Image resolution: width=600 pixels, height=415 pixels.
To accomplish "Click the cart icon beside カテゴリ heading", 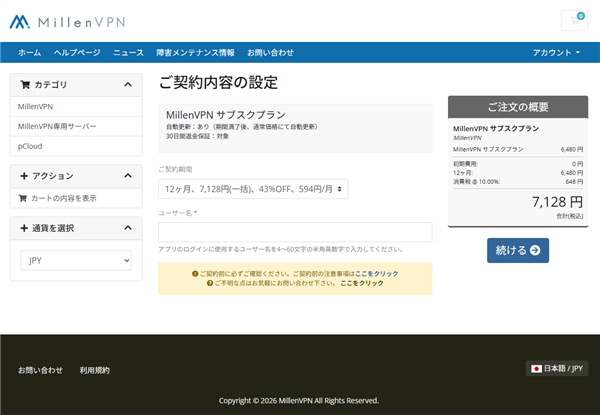I will coord(25,85).
